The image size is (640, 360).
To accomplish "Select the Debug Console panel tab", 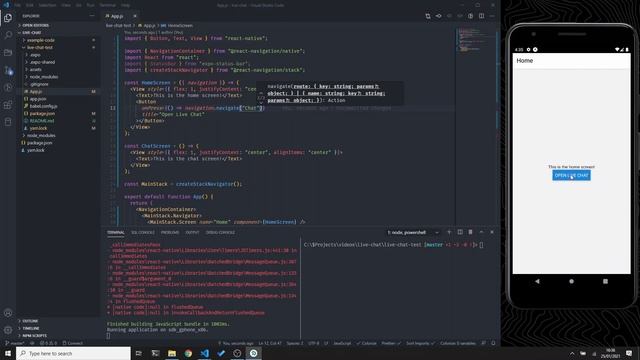I will click(x=220, y=232).
